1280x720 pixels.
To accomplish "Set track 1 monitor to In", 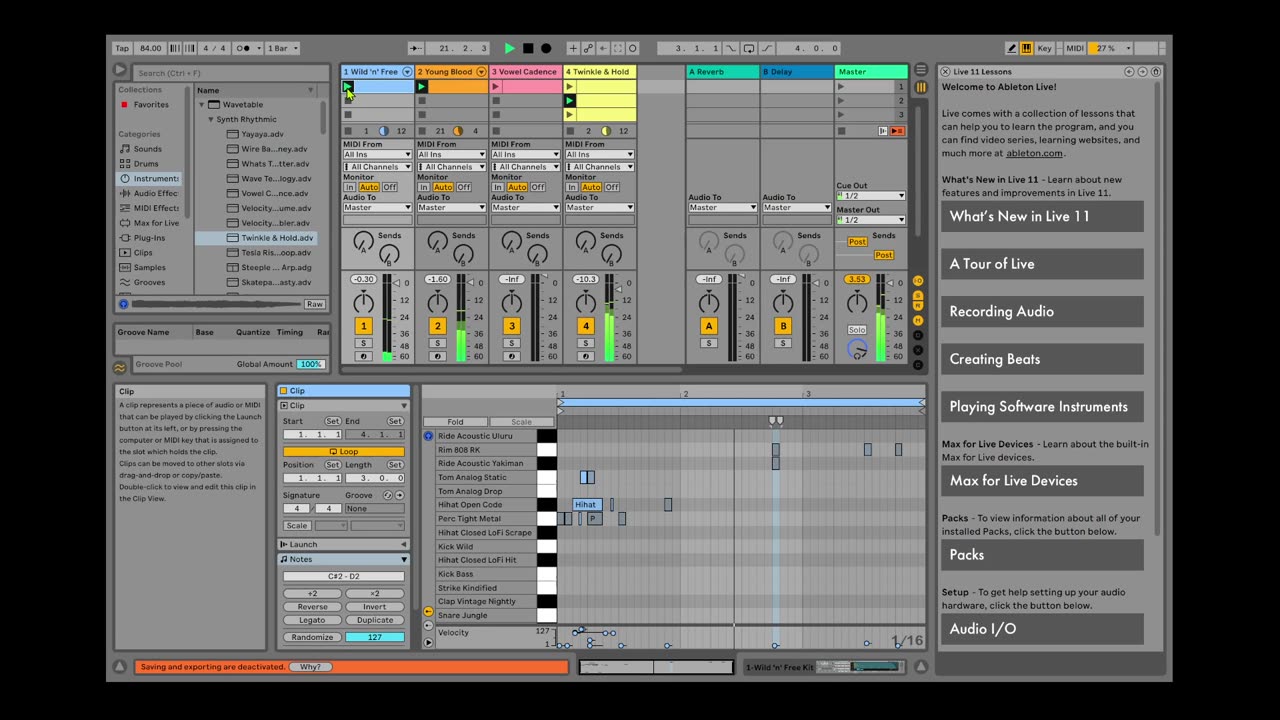I will point(350,187).
